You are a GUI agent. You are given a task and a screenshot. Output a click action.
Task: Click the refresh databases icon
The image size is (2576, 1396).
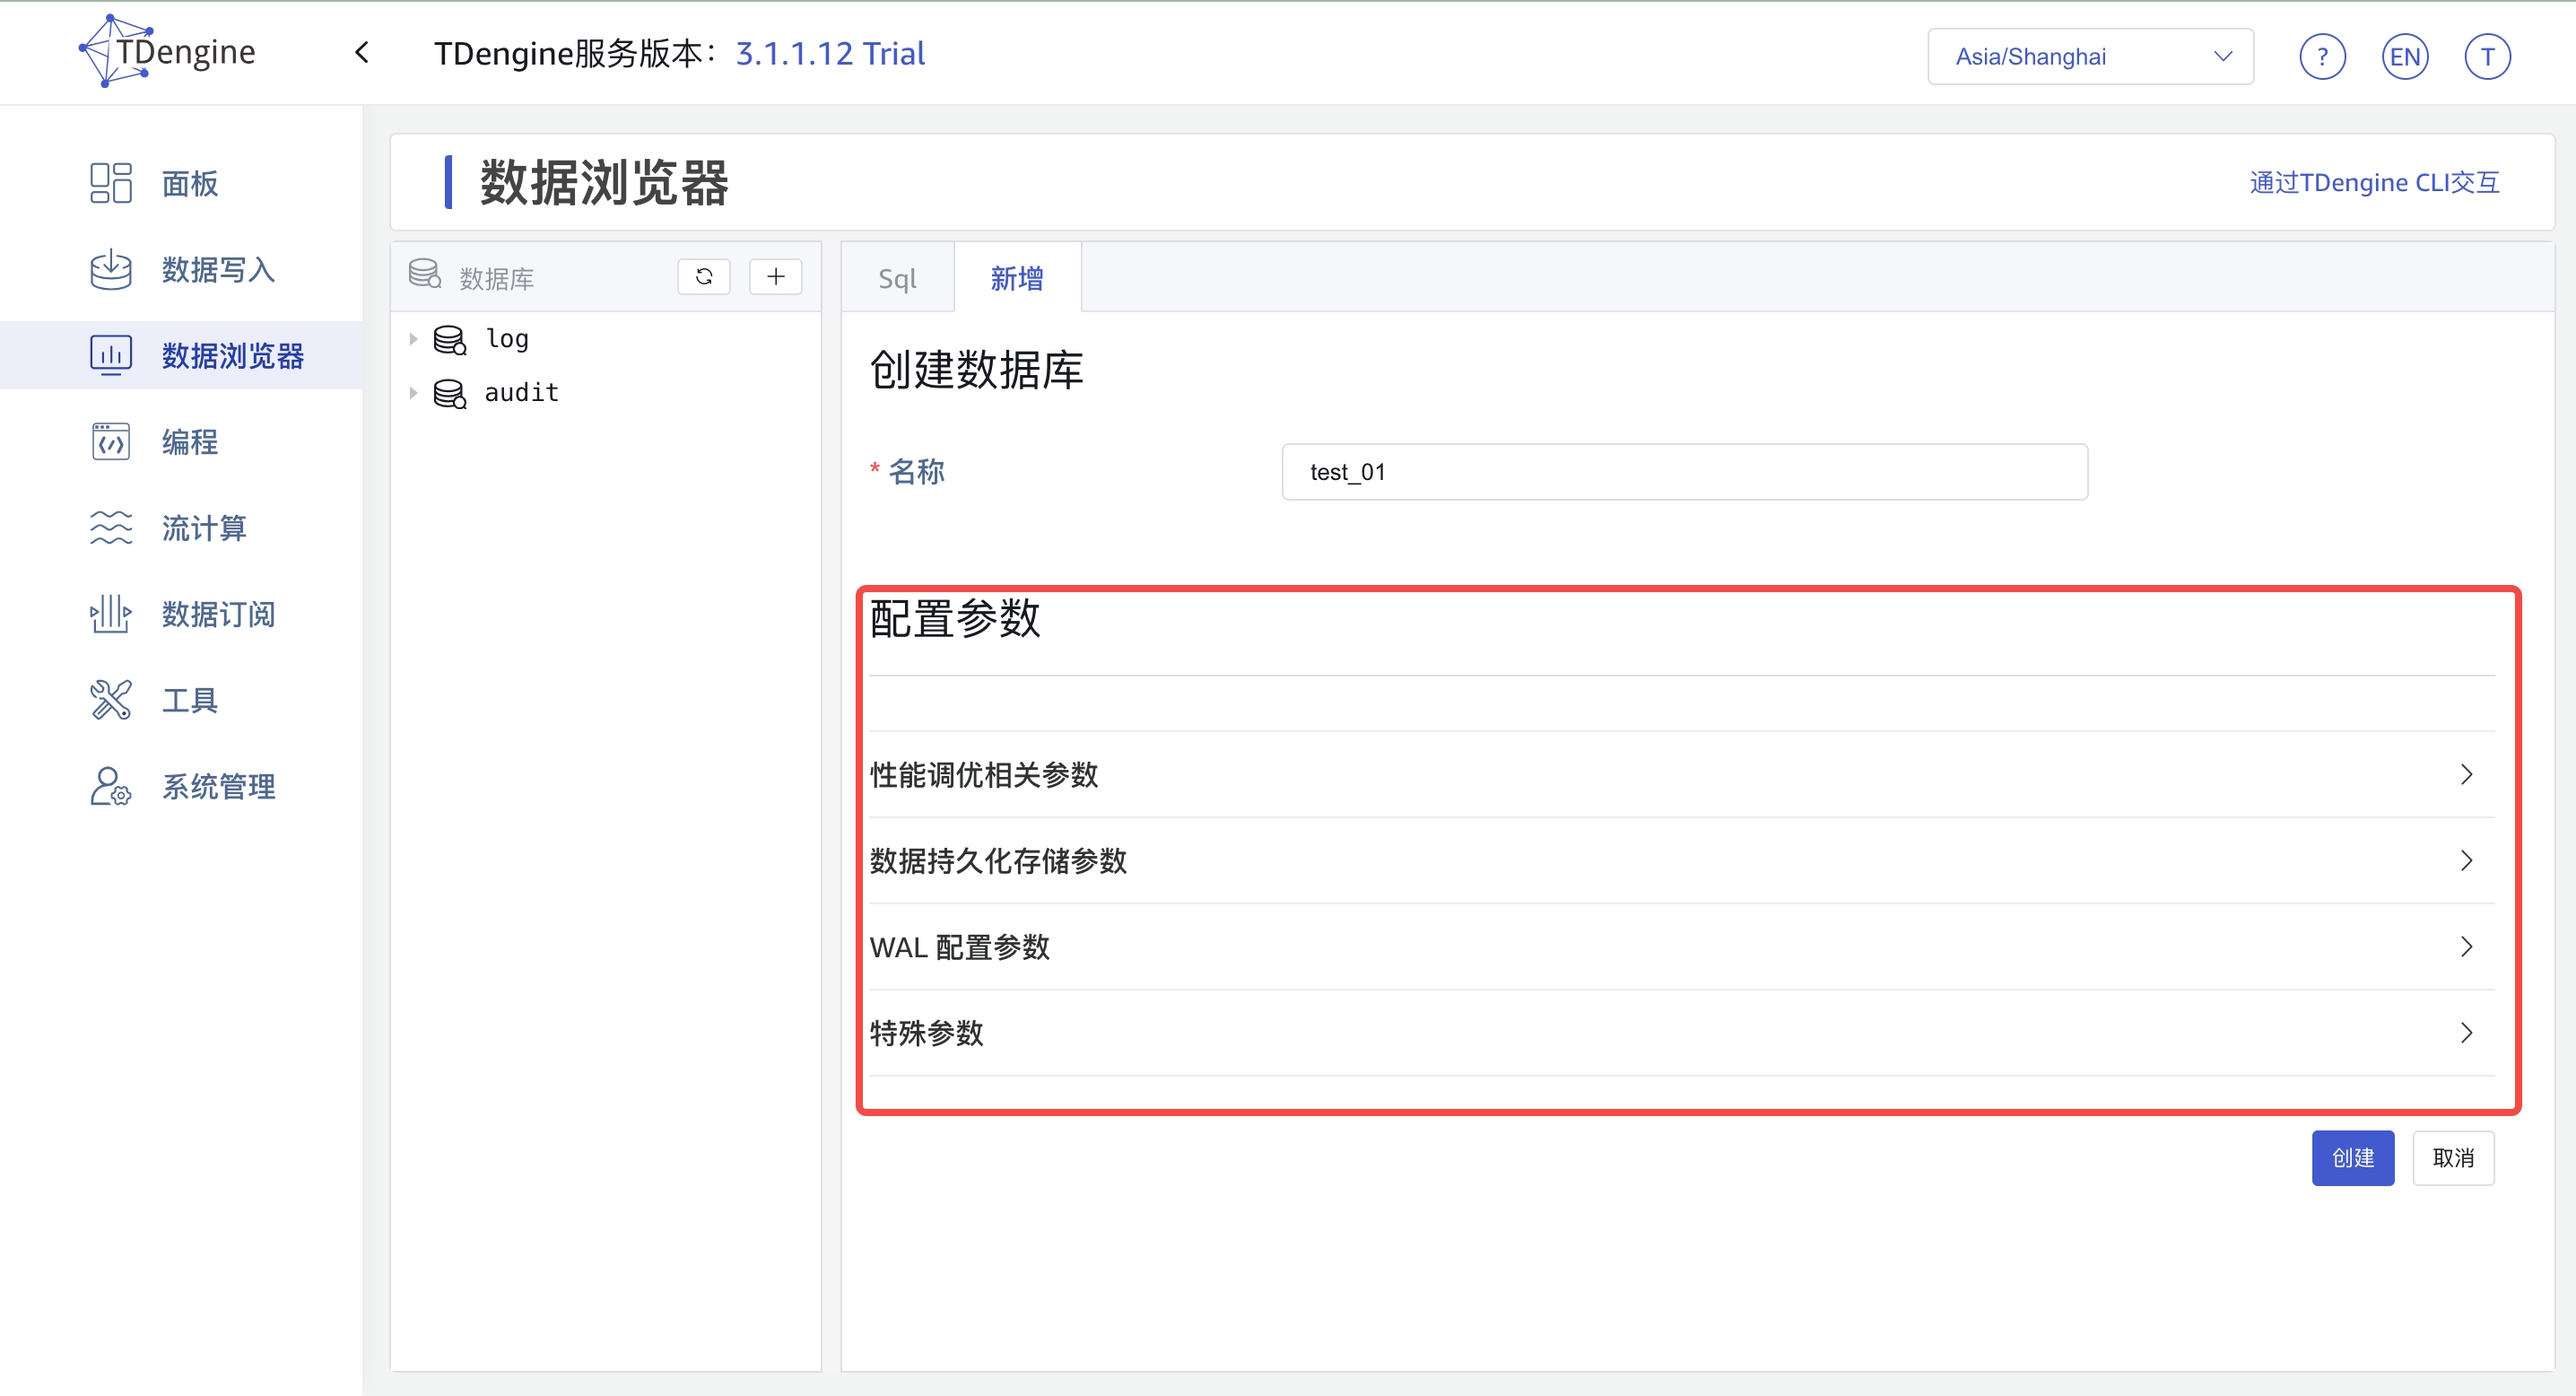704,277
